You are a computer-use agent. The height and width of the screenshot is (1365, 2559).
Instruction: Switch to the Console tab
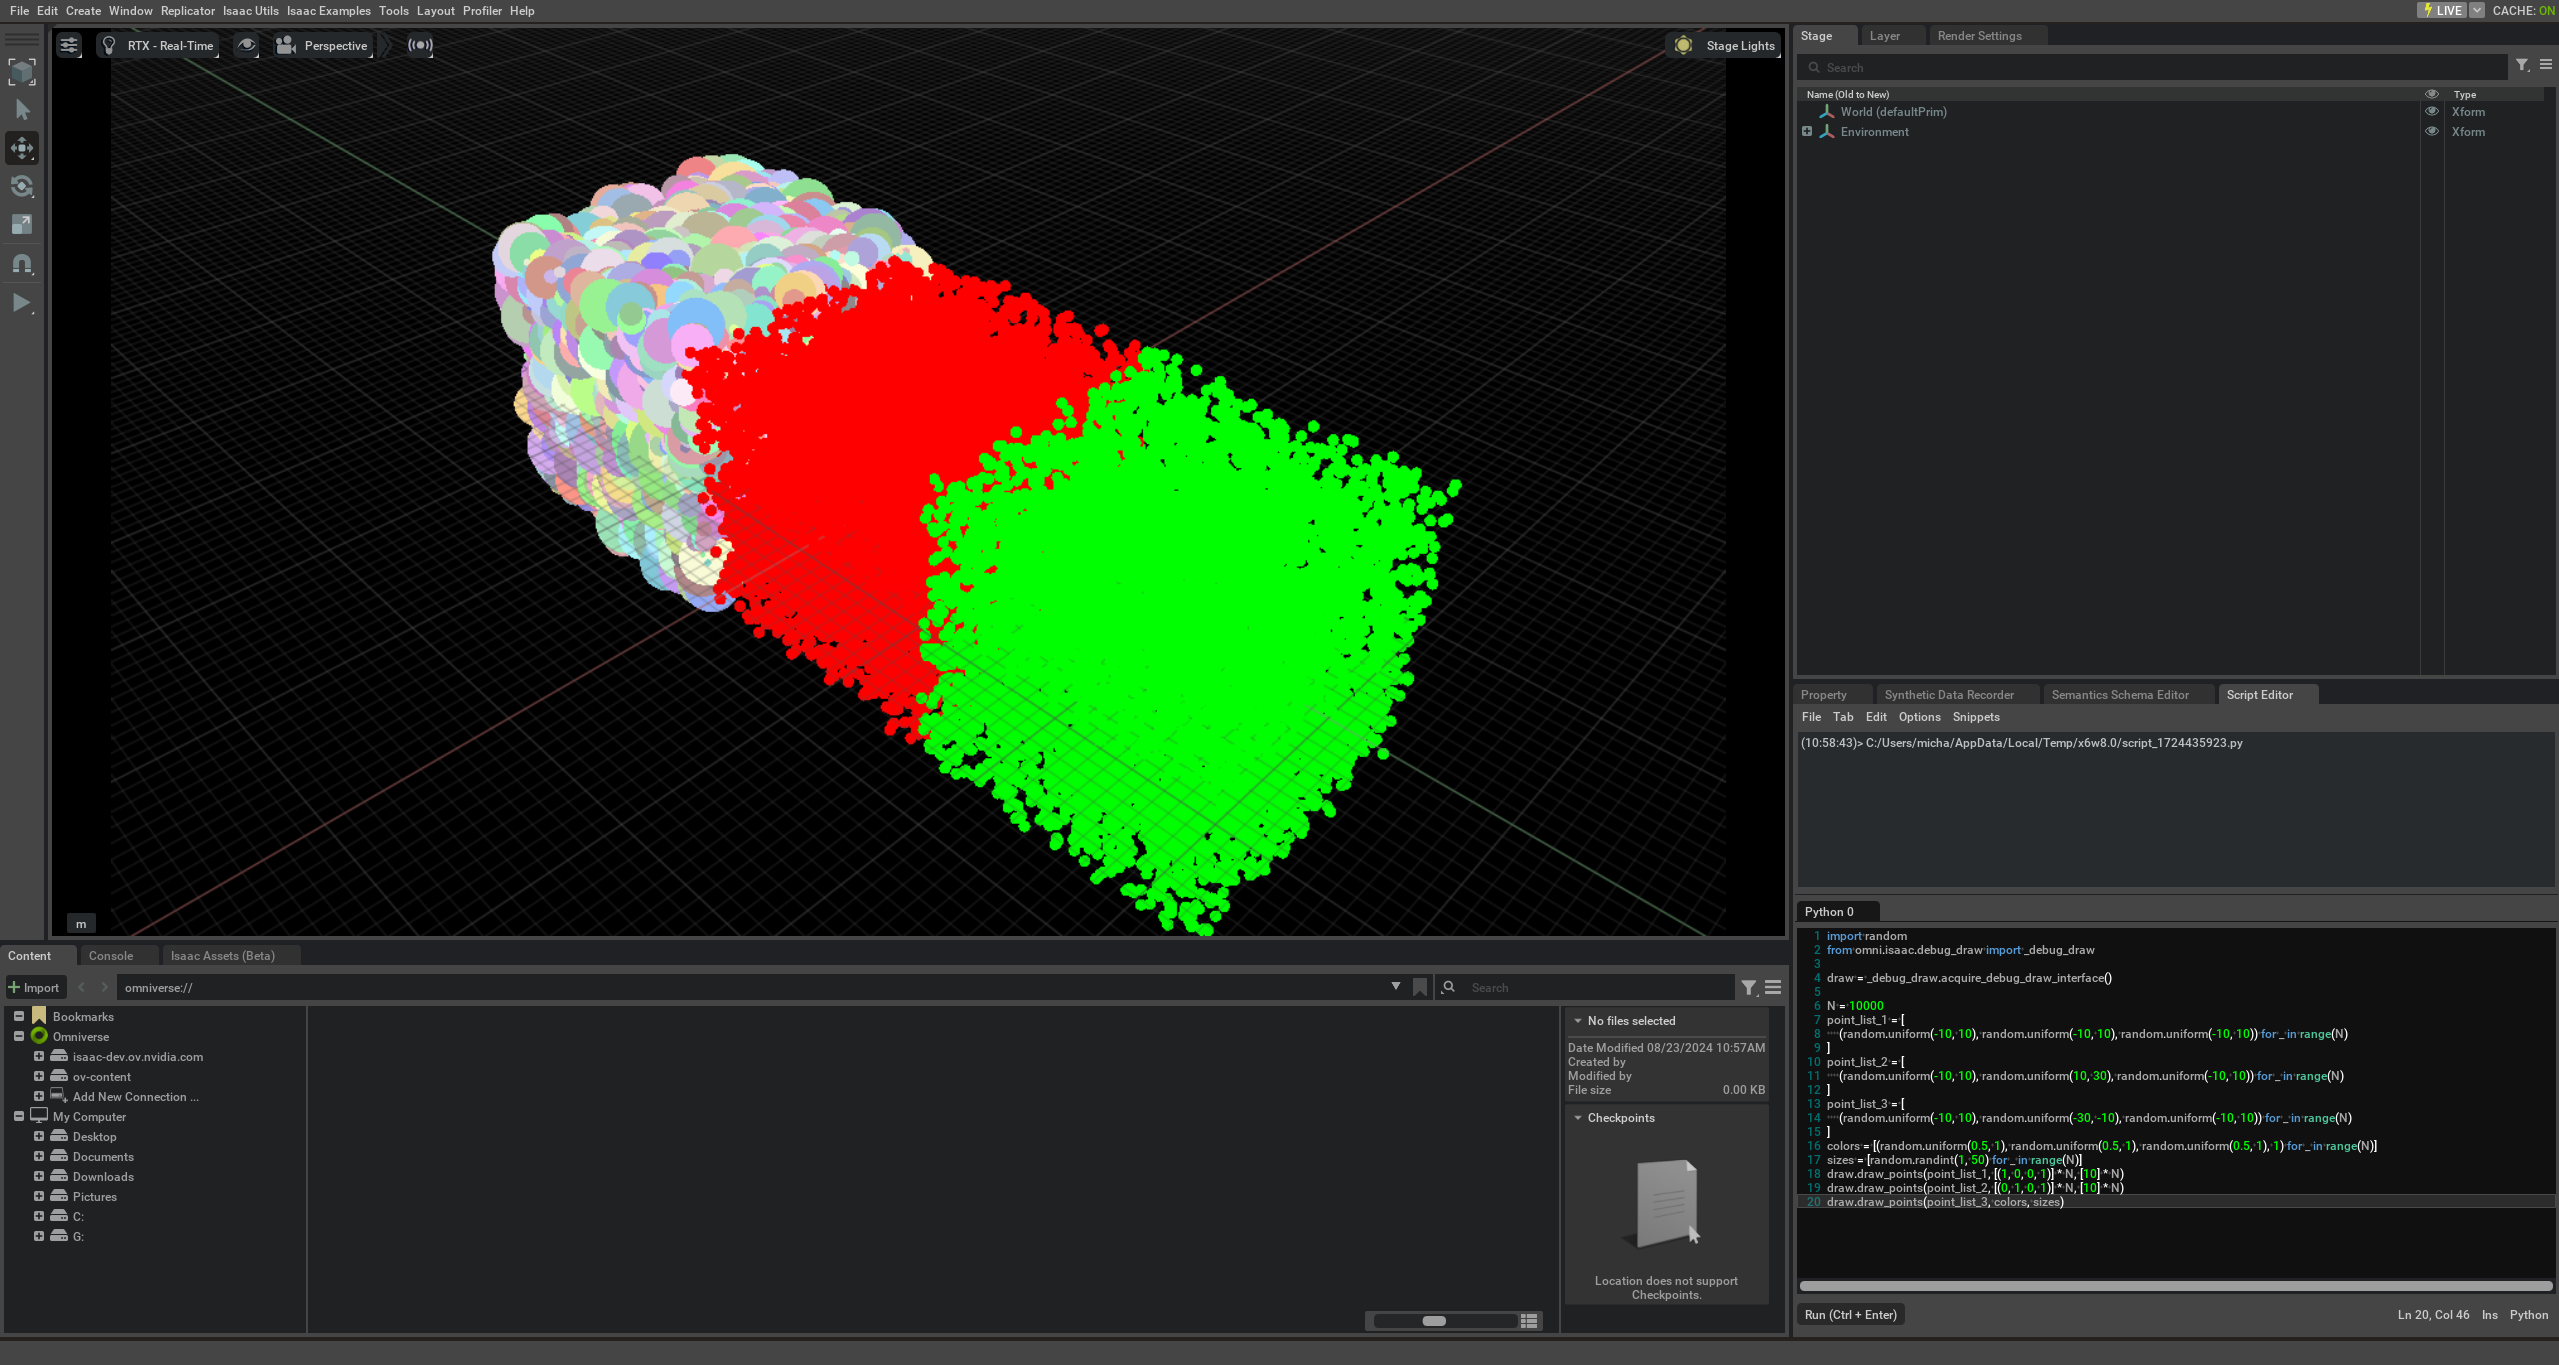[x=111, y=955]
